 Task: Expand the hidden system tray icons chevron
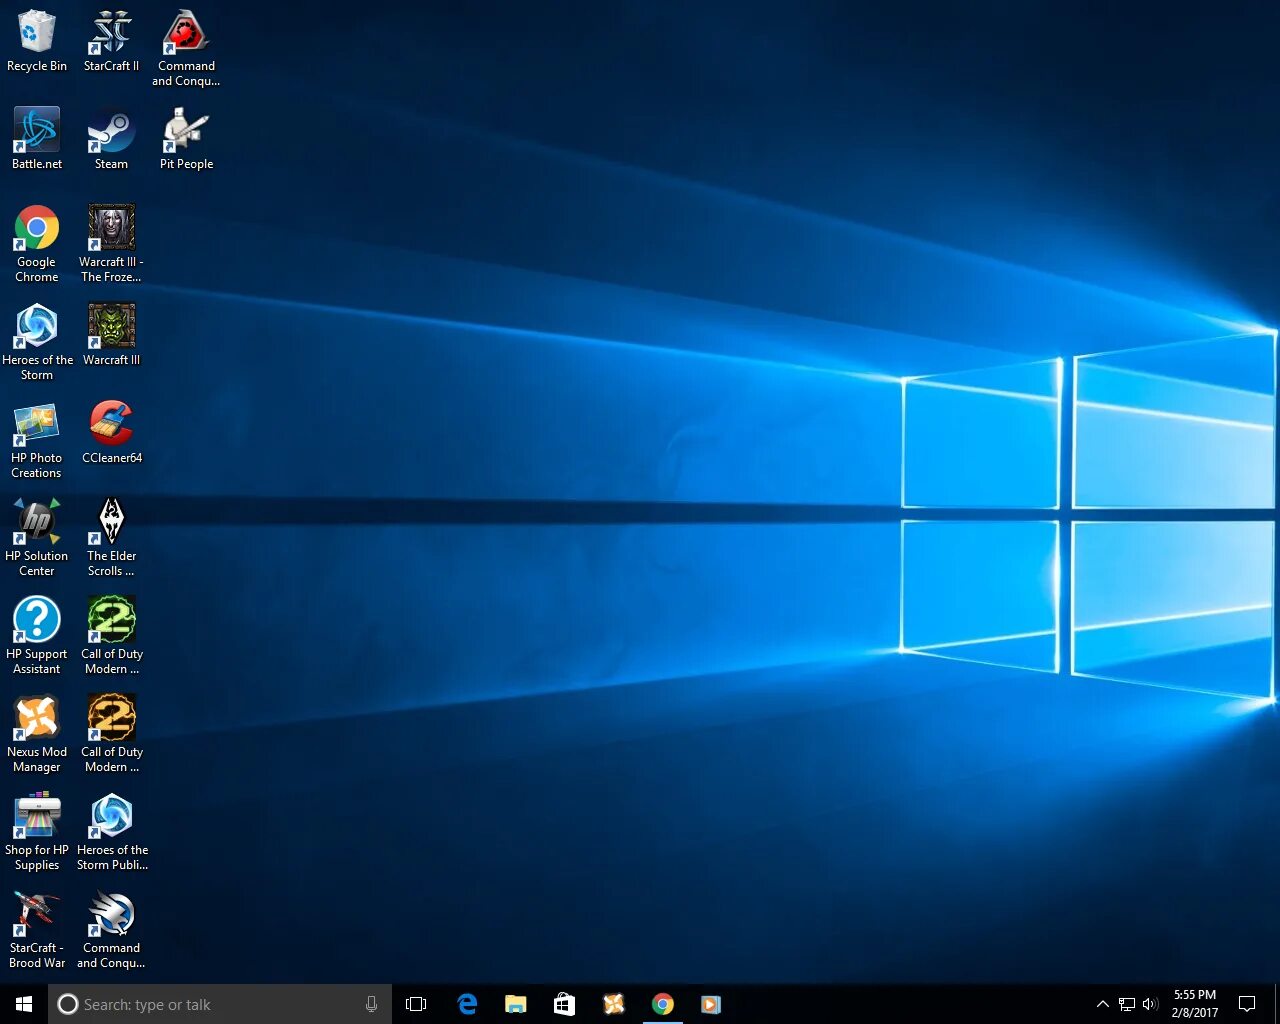[1102, 1004]
